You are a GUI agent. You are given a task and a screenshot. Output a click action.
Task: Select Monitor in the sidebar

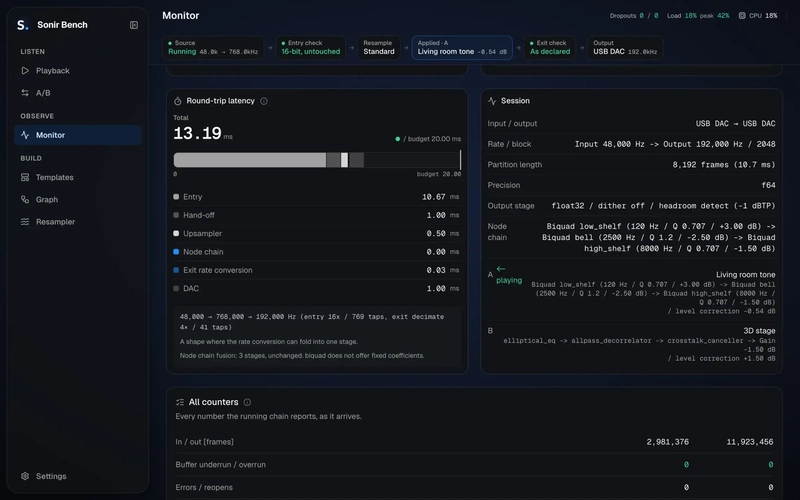(78, 135)
